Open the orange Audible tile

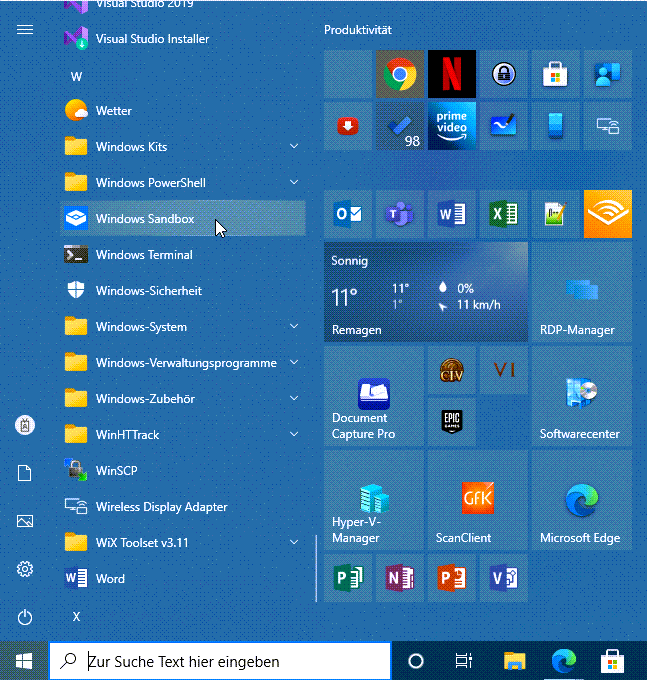[608, 214]
